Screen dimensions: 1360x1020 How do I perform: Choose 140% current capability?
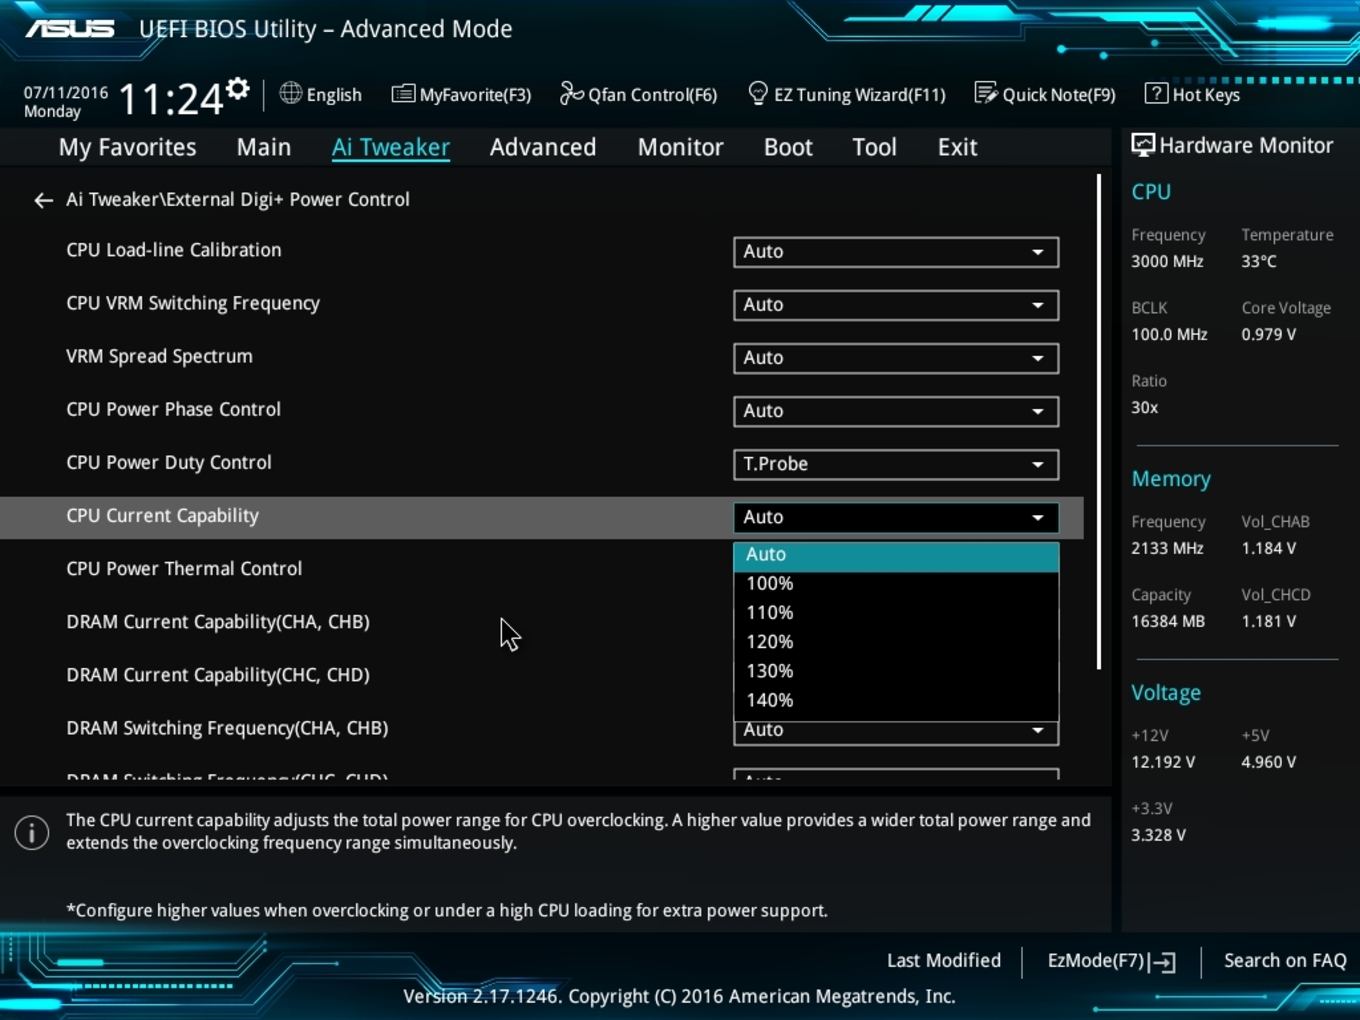(x=896, y=700)
